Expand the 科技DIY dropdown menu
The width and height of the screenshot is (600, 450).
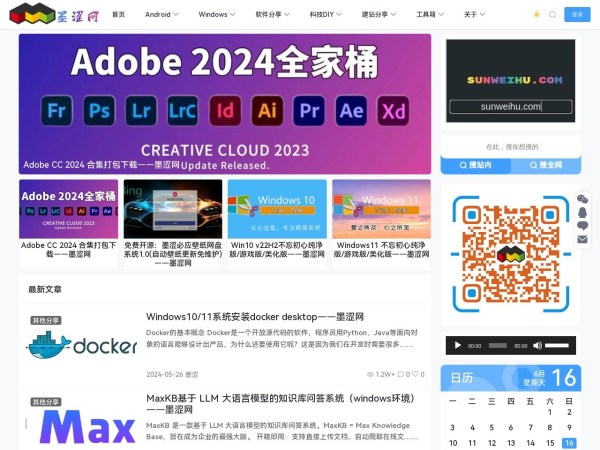[x=325, y=15]
